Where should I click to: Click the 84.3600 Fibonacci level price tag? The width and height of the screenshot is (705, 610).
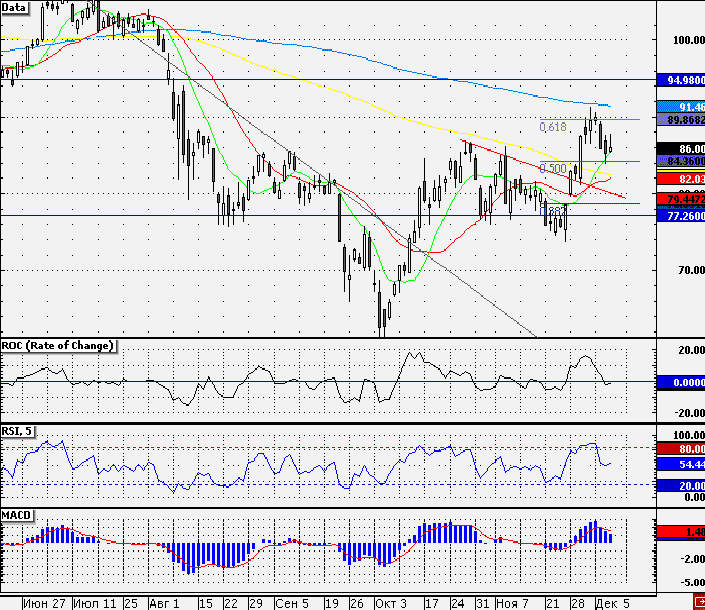(681, 161)
